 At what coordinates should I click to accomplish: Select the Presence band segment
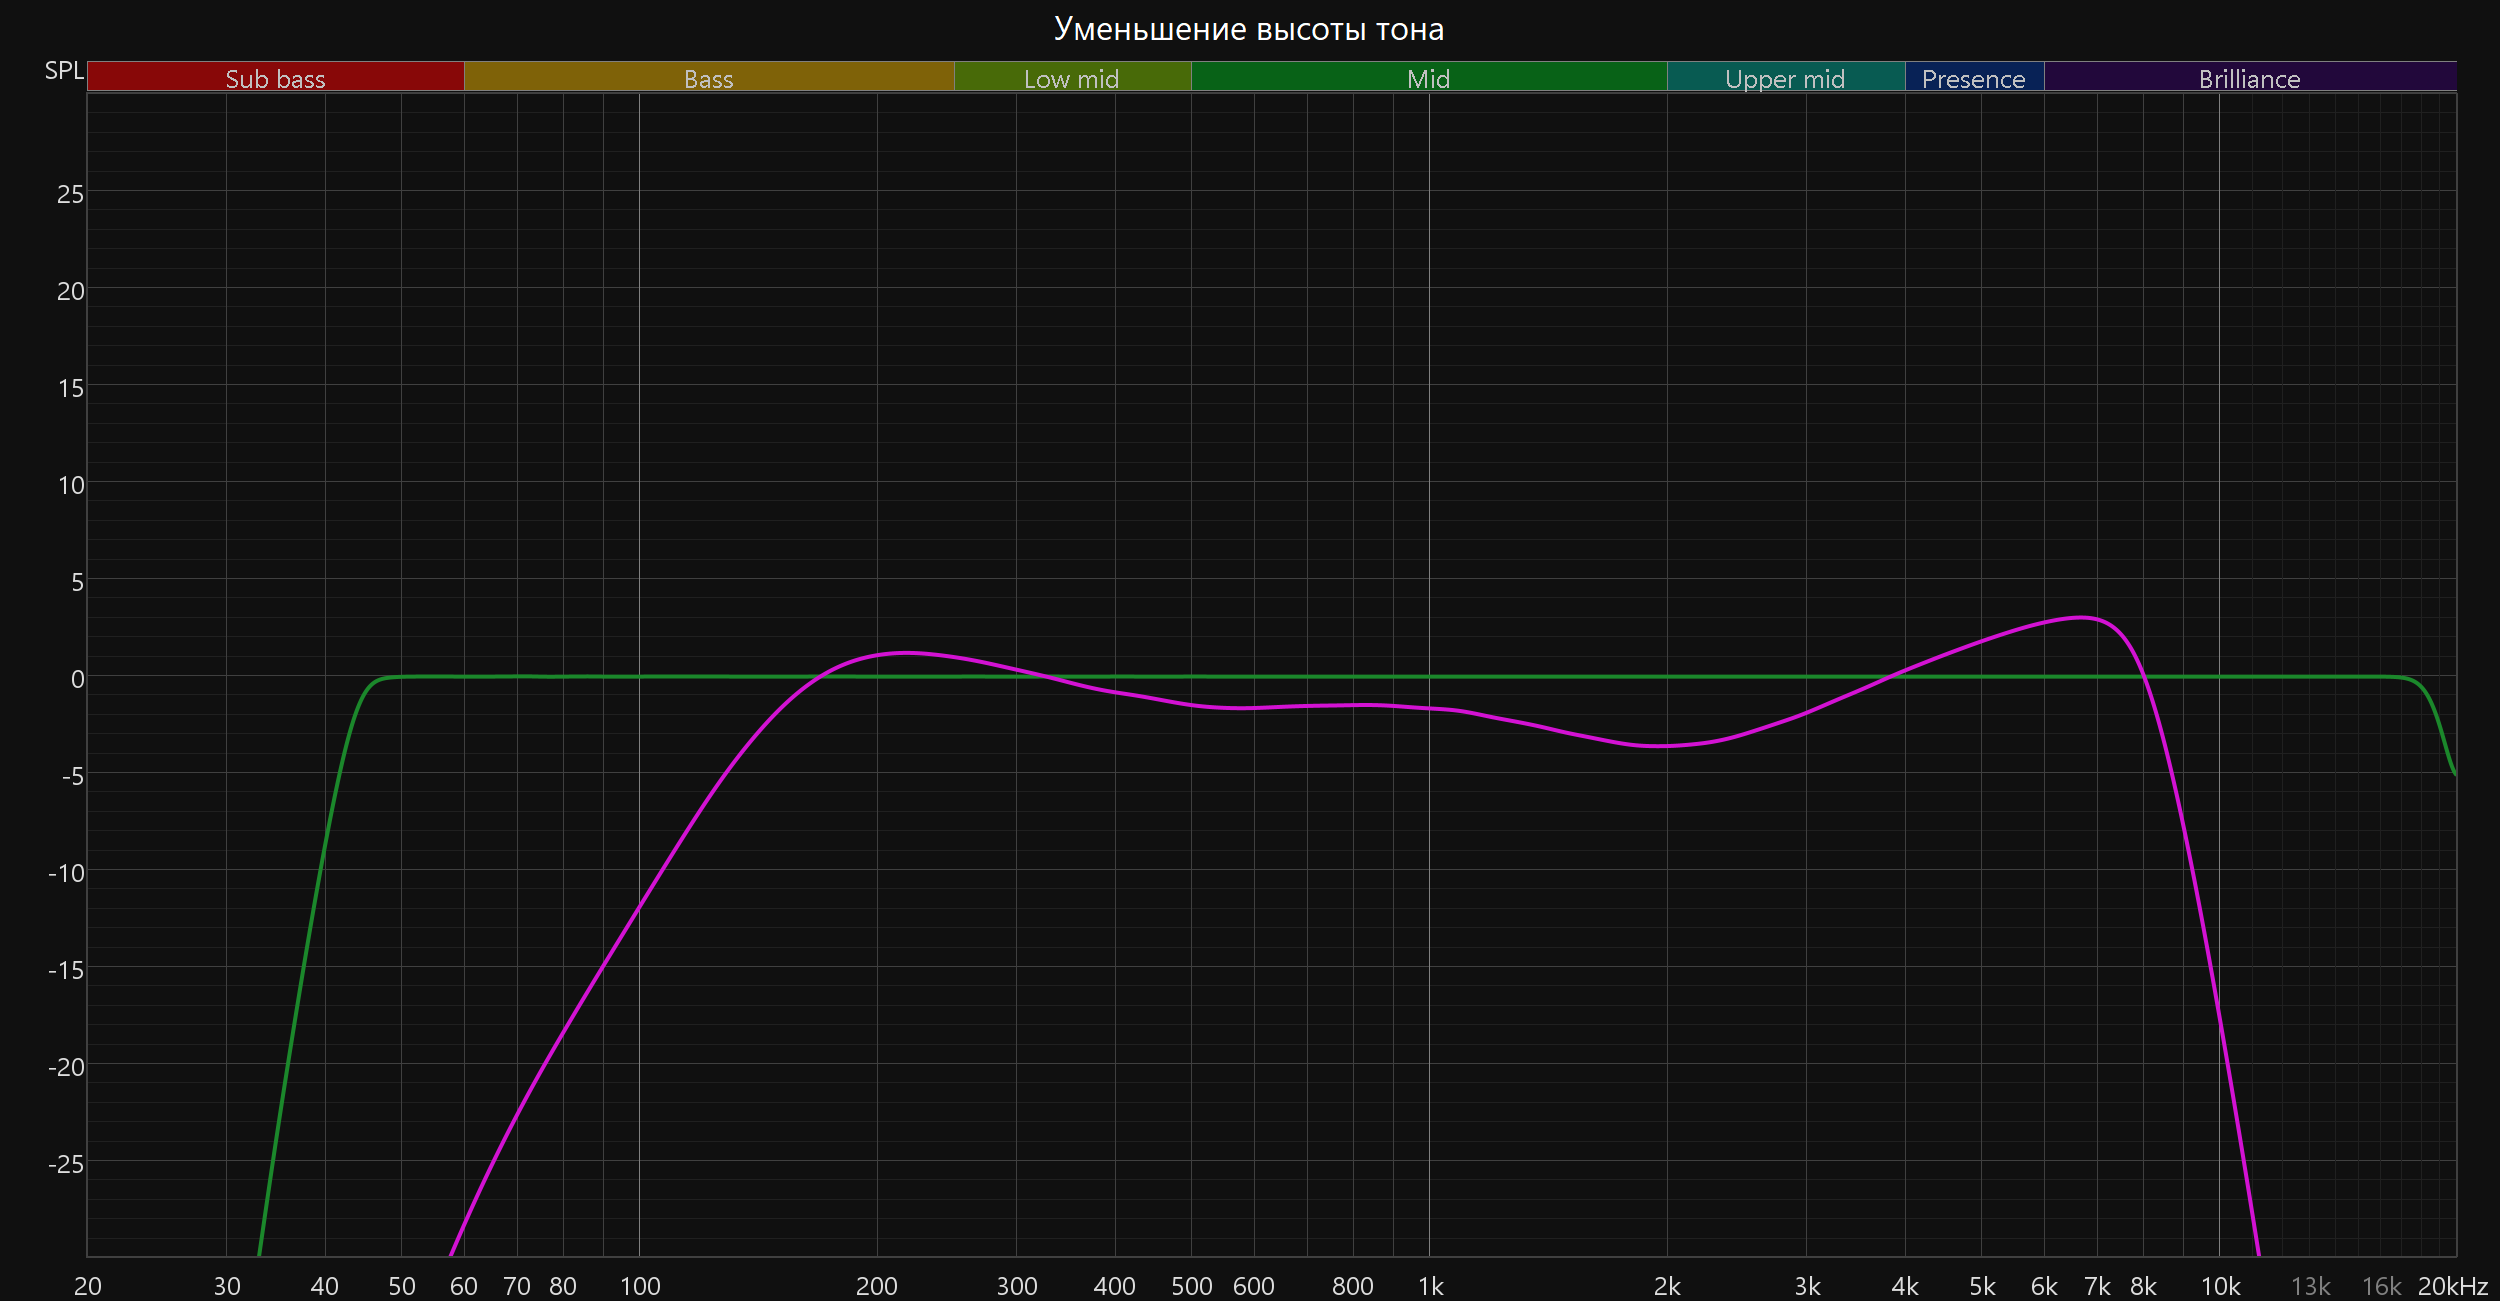point(1973,77)
